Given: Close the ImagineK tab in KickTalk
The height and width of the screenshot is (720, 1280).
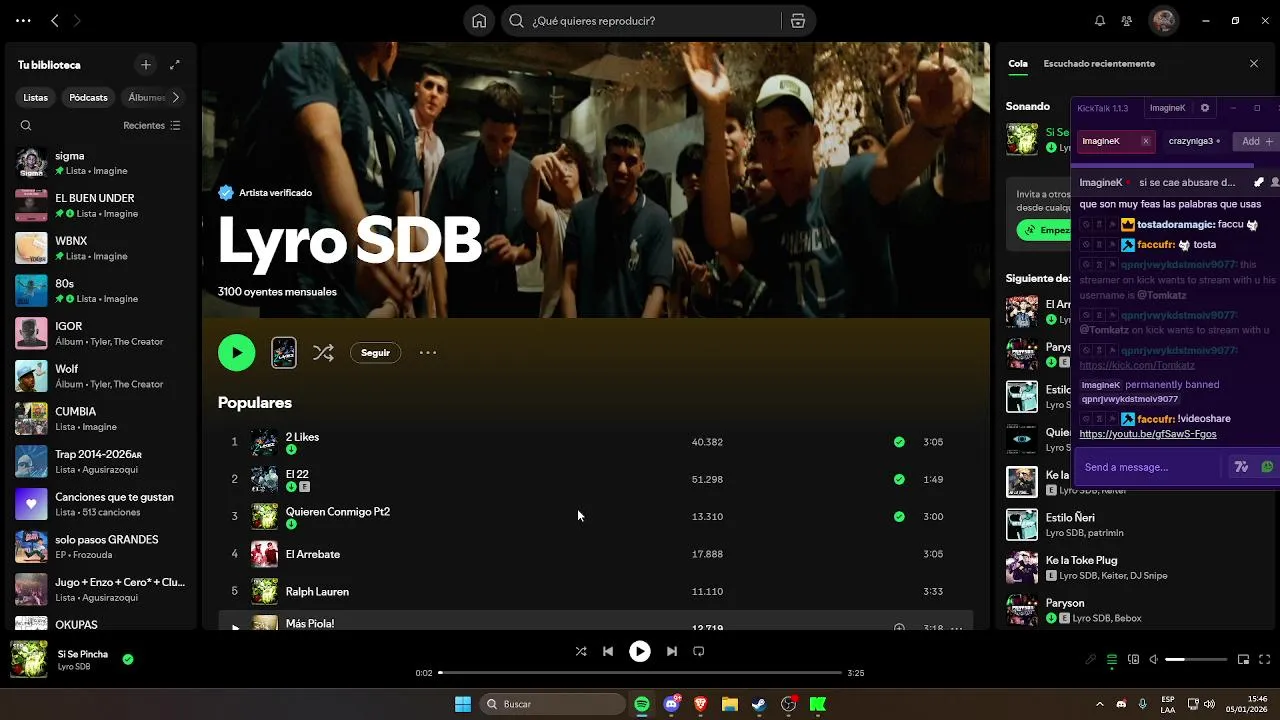Looking at the screenshot, I should click(x=1146, y=141).
